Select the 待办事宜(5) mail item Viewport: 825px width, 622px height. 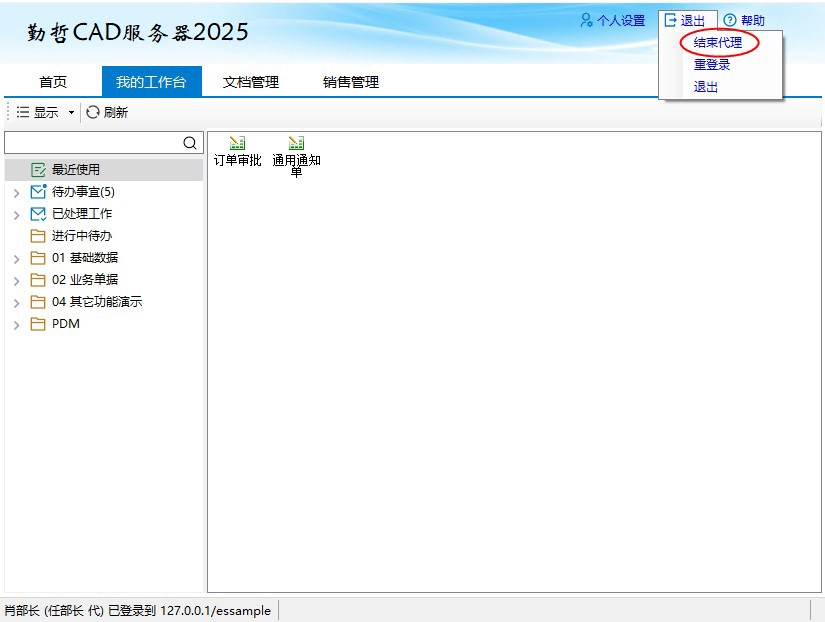pos(82,192)
